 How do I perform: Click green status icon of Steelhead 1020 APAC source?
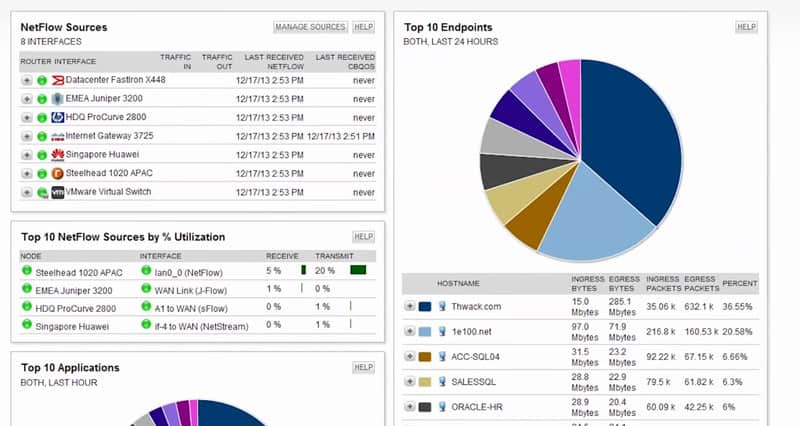coord(42,173)
